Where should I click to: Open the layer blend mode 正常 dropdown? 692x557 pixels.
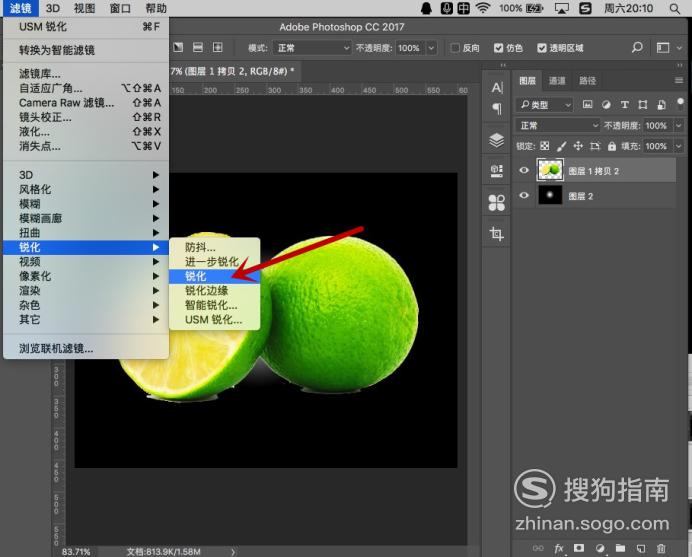click(x=559, y=126)
